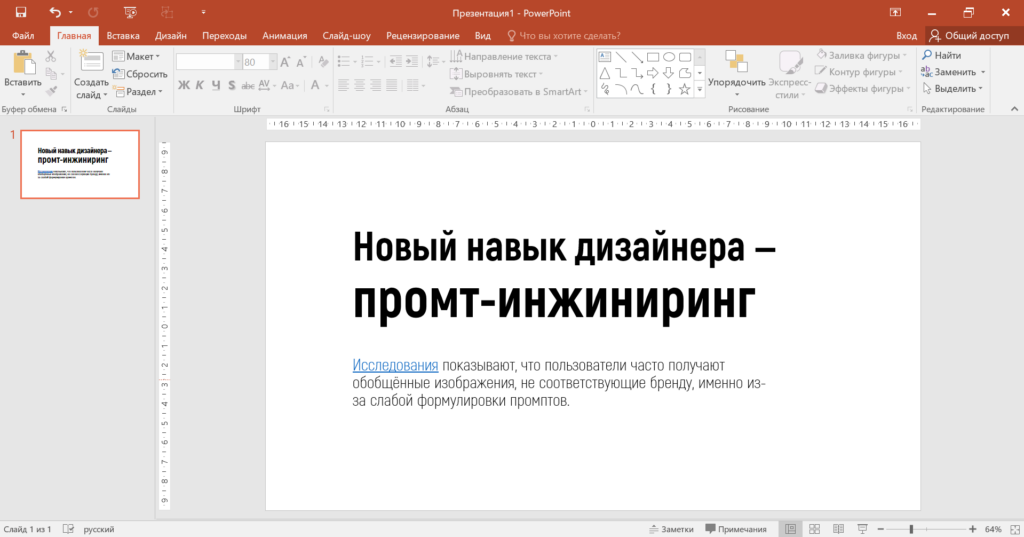This screenshot has width=1024, height=537.
Task: Switch to the Дизайн ribbon tab
Action: pos(170,36)
